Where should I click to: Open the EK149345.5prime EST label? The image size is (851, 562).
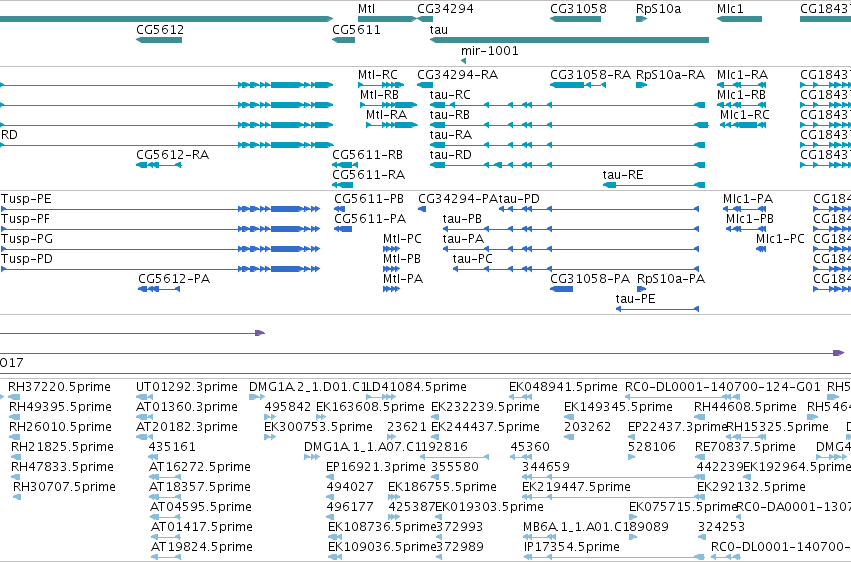click(x=618, y=407)
